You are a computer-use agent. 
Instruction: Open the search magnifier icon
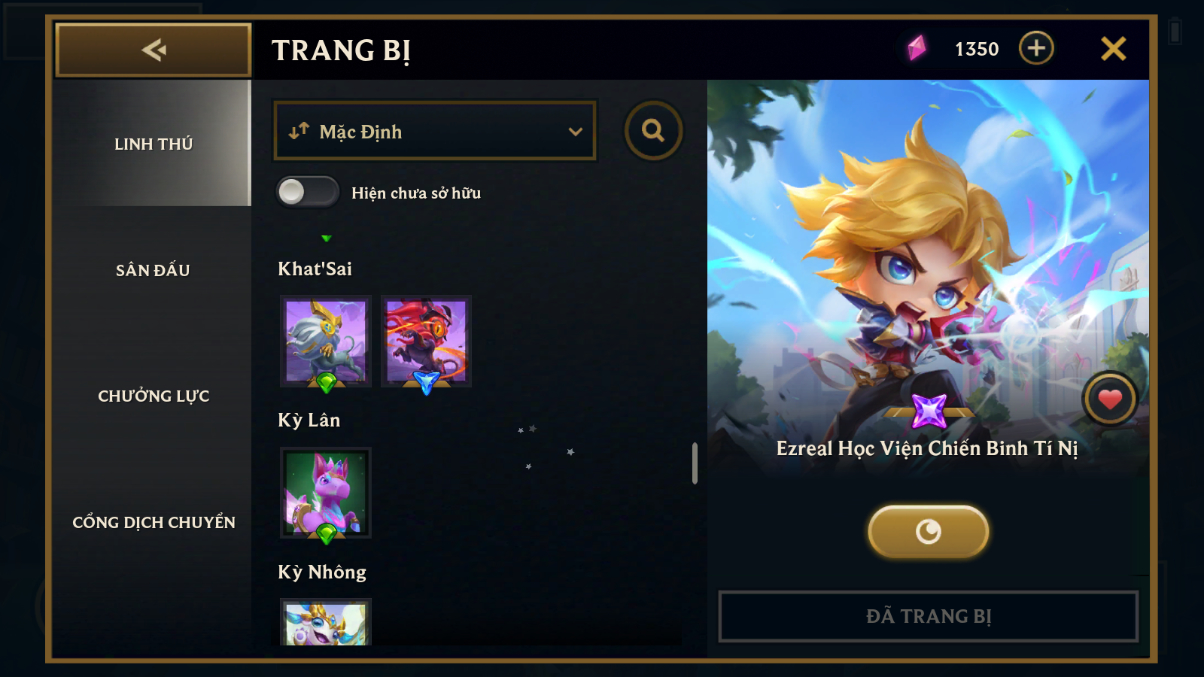[654, 131]
